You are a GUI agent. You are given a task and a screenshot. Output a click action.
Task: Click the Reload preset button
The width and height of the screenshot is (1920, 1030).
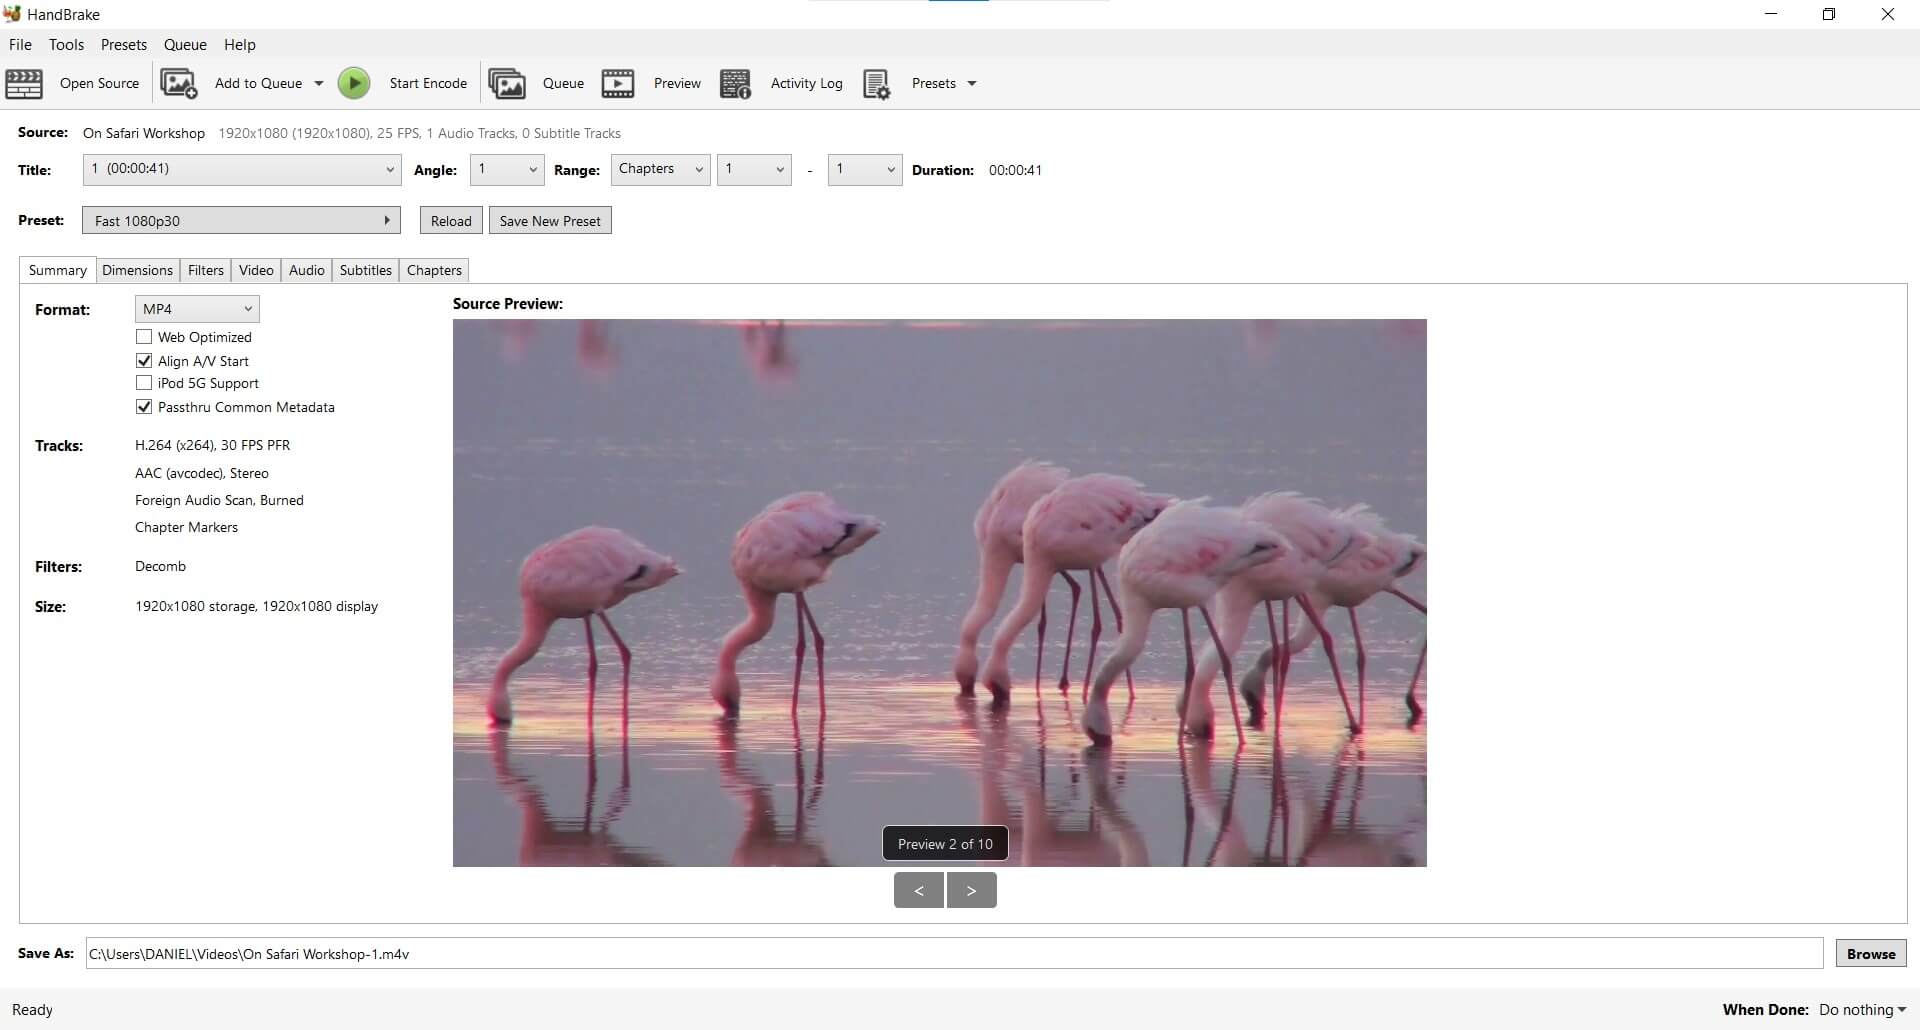click(451, 221)
